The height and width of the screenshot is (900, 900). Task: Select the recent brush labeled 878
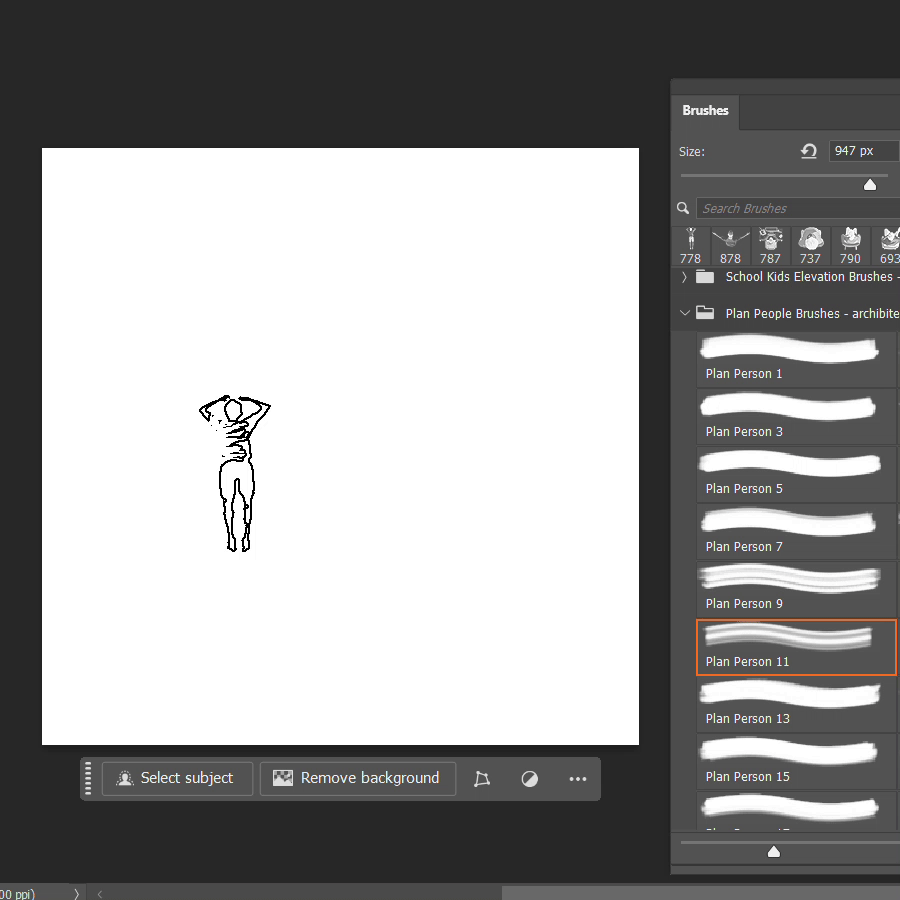[730, 245]
